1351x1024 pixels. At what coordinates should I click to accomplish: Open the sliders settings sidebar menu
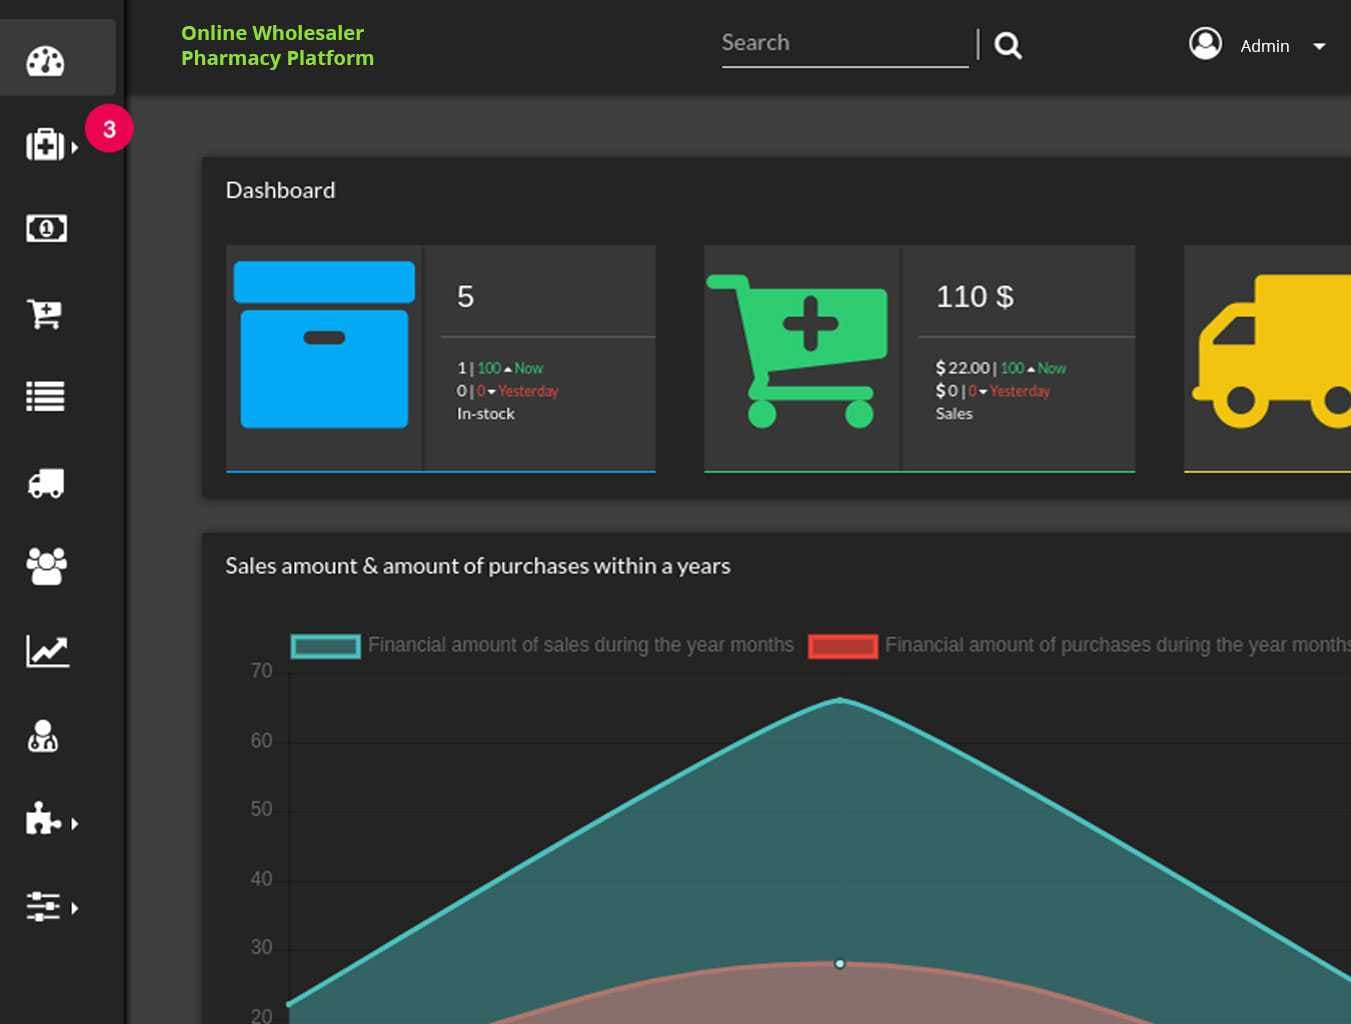[x=44, y=906]
